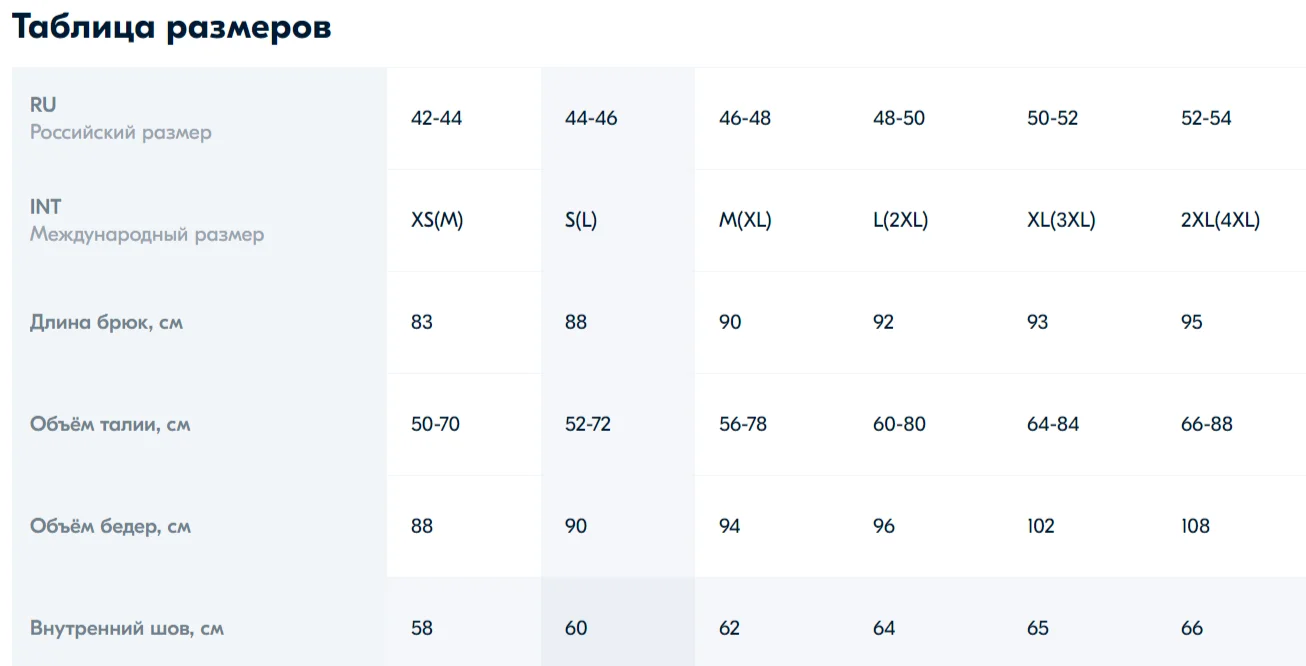Click the 'Таблица размеров' heading
The height and width of the screenshot is (666, 1306).
pyautogui.click(x=171, y=27)
